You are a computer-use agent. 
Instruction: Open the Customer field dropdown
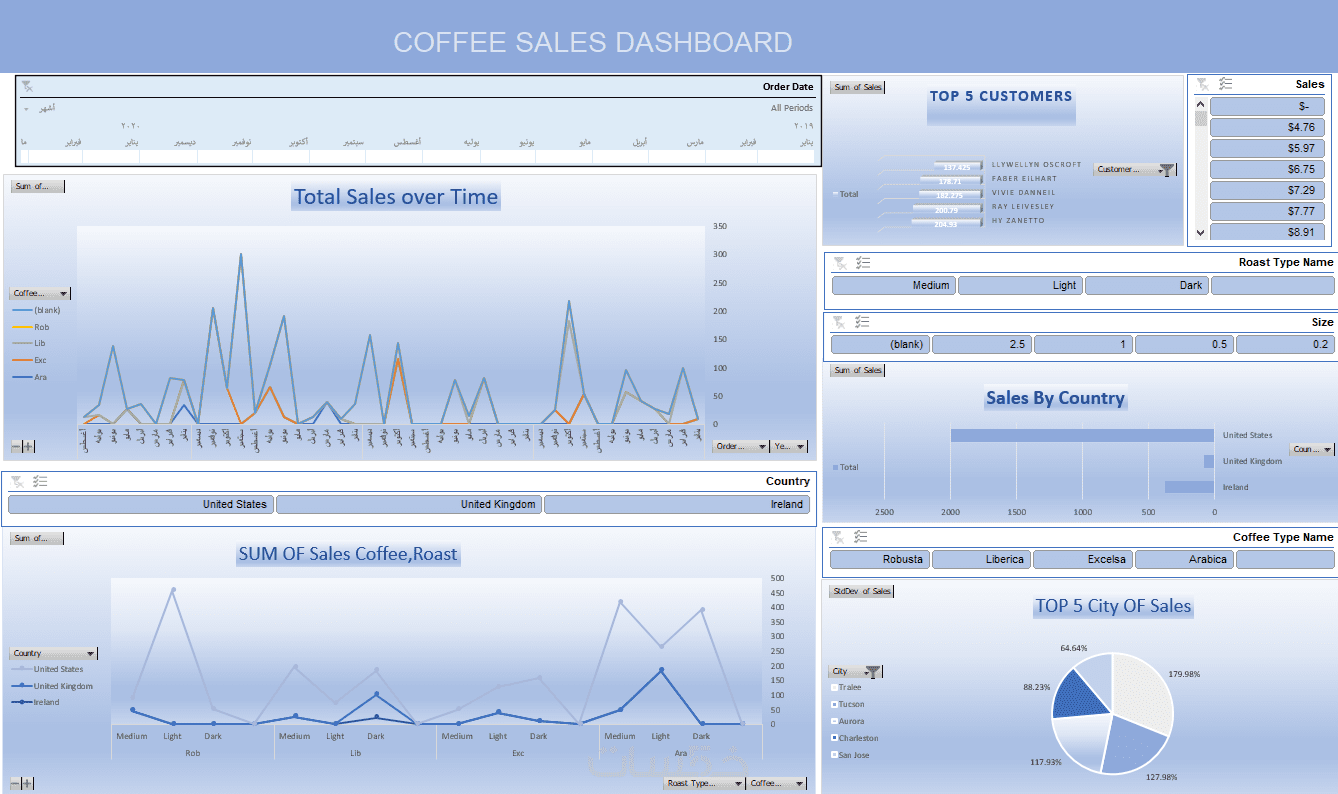coord(1135,170)
